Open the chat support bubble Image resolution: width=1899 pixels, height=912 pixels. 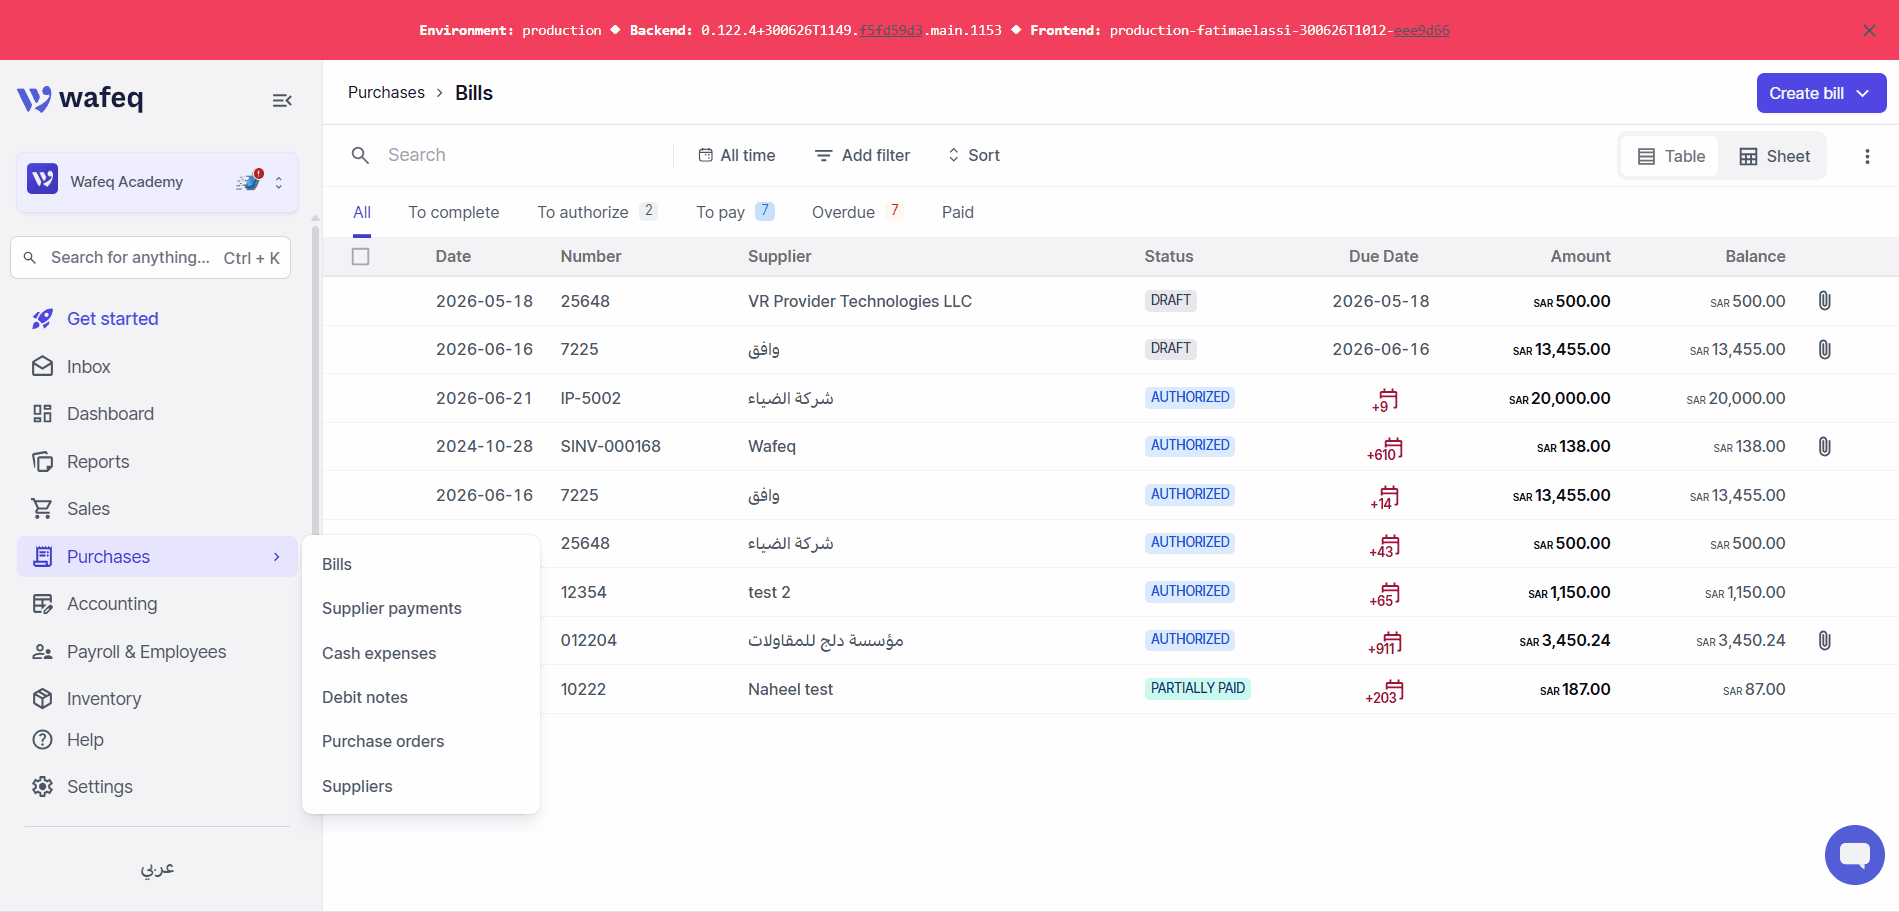click(1854, 855)
